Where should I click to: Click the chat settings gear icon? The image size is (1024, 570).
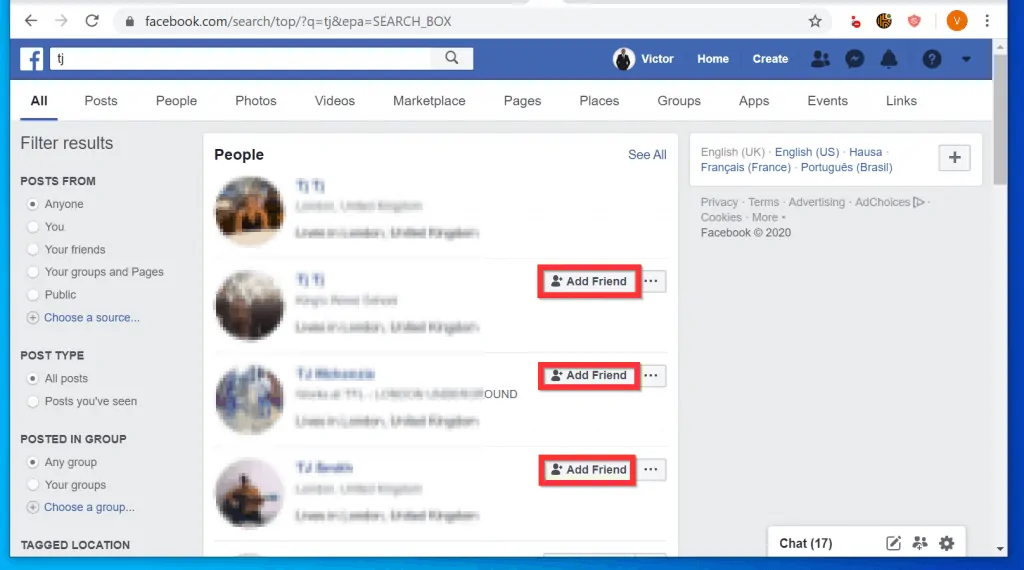pyautogui.click(x=946, y=543)
